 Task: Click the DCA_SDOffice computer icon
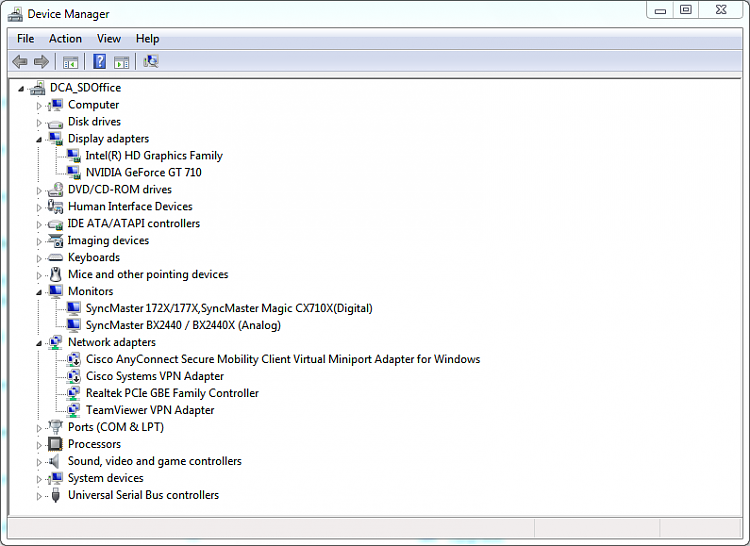tap(37, 88)
